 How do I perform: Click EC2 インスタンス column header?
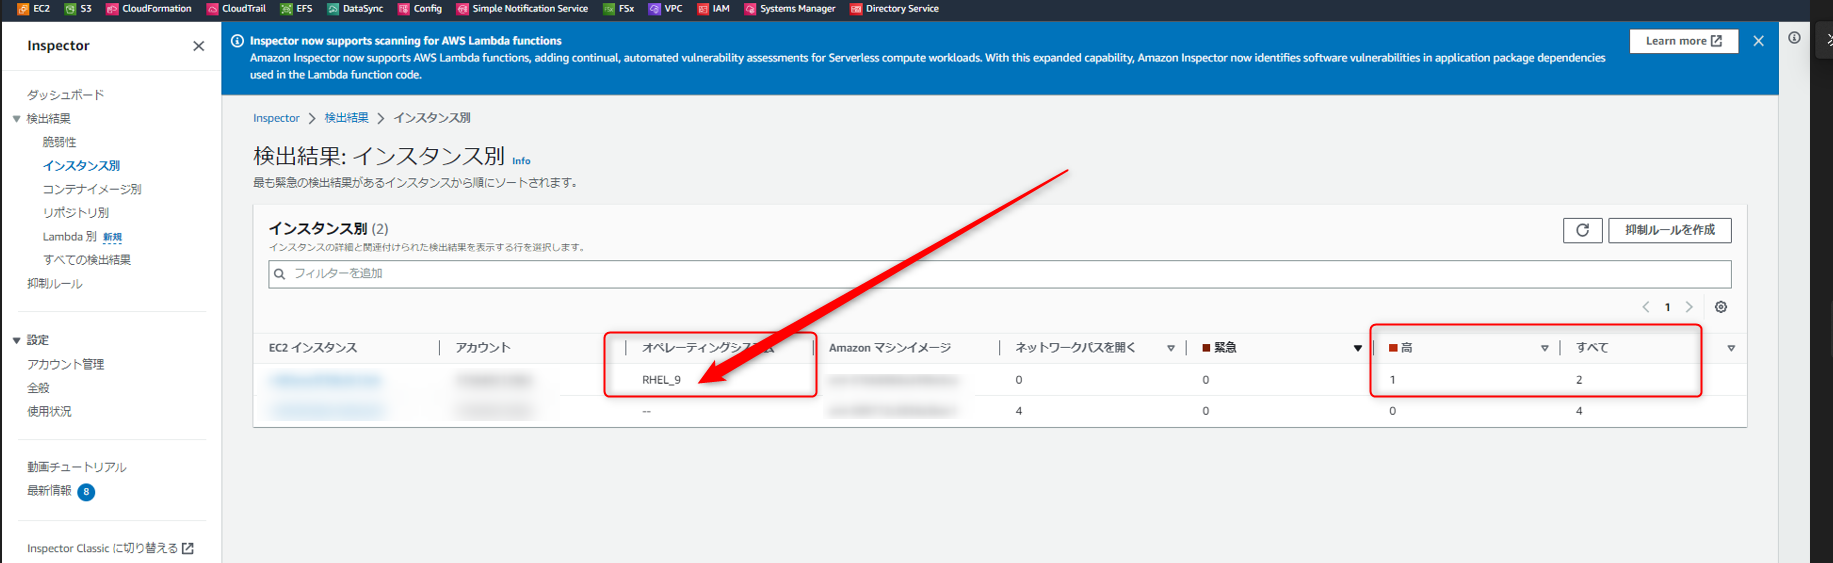click(313, 348)
